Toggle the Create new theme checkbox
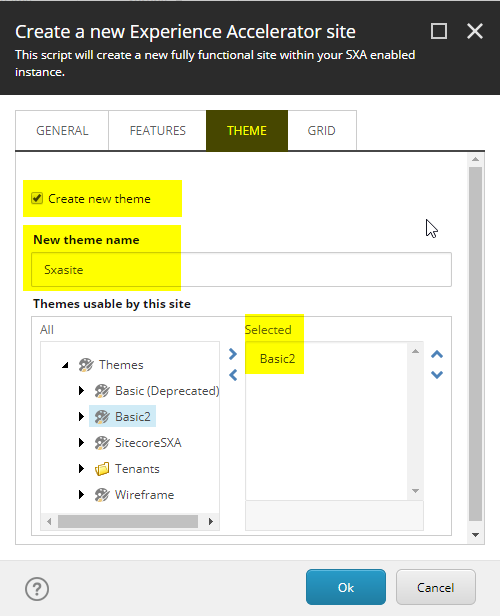 37,198
